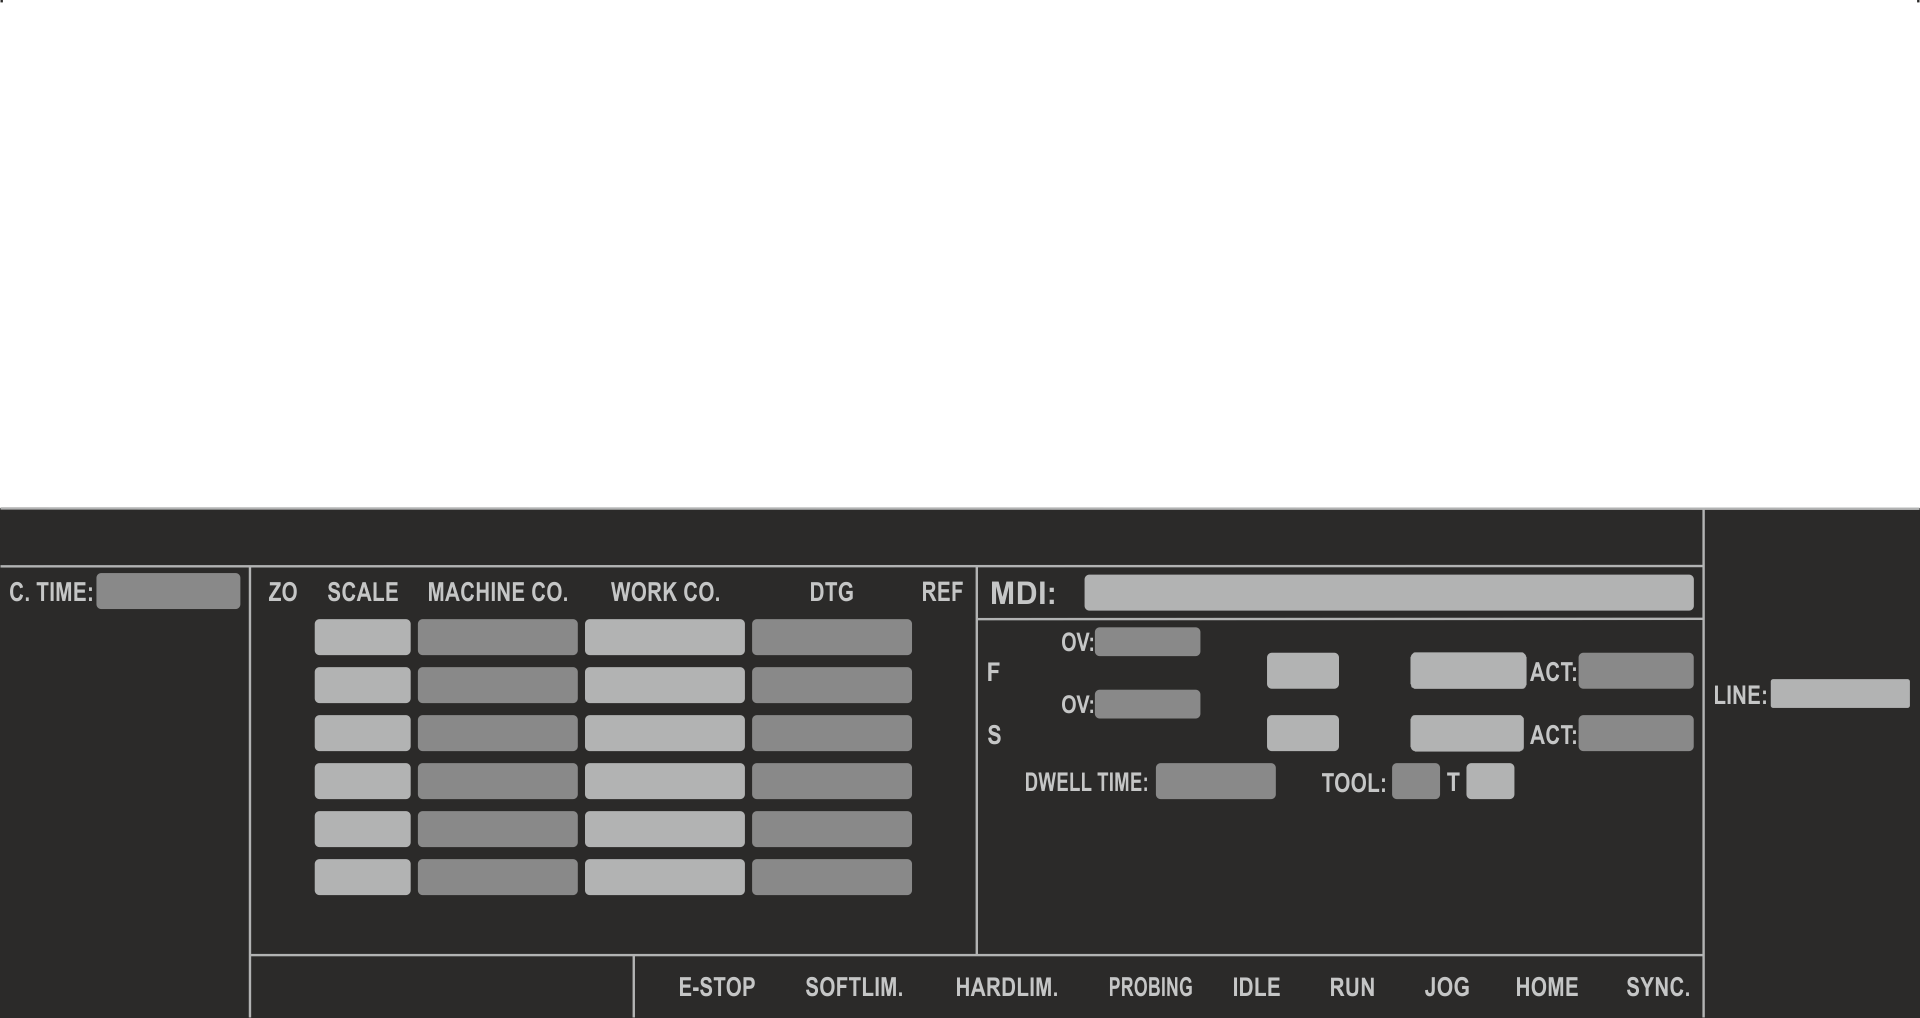Click the top-row WORK CO. coordinate field
Viewport: 1920px width, 1018px height.
pos(664,637)
